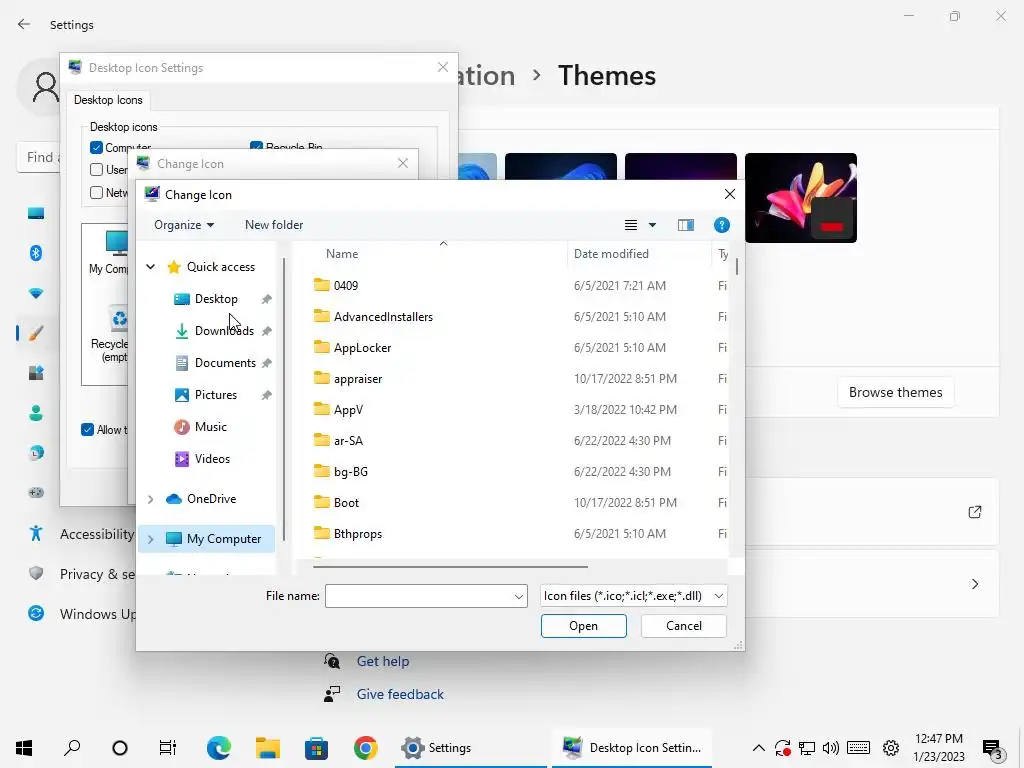Click the Browse themes button

tap(895, 392)
